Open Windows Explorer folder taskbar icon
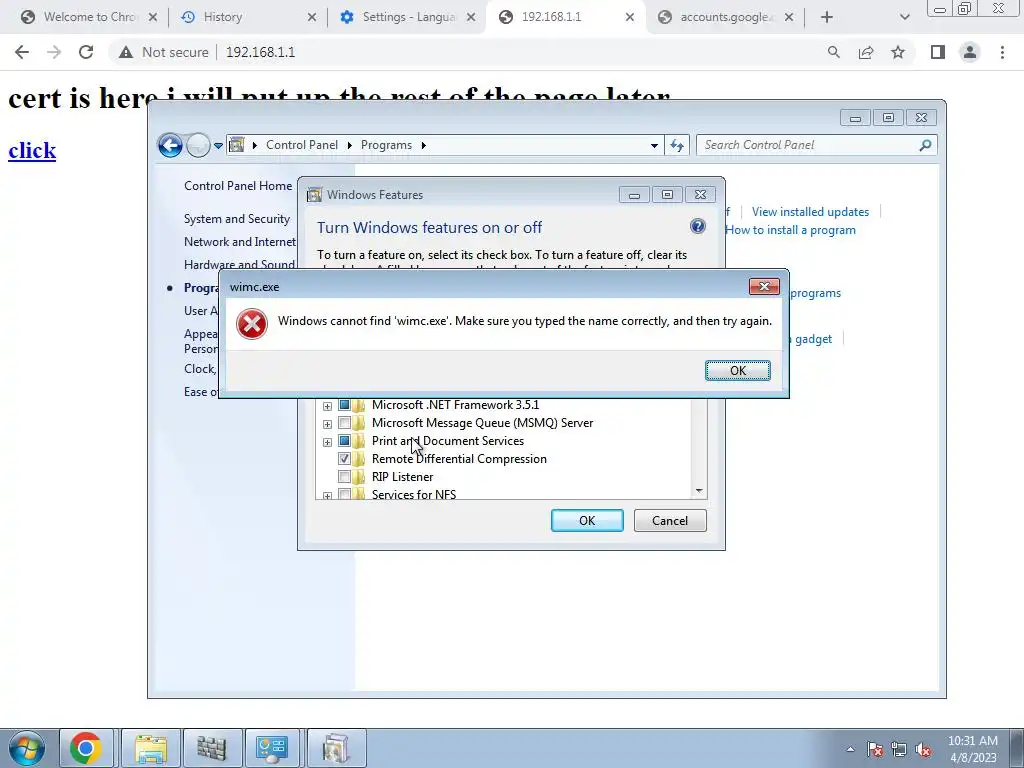The height and width of the screenshot is (768, 1024). 151,748
